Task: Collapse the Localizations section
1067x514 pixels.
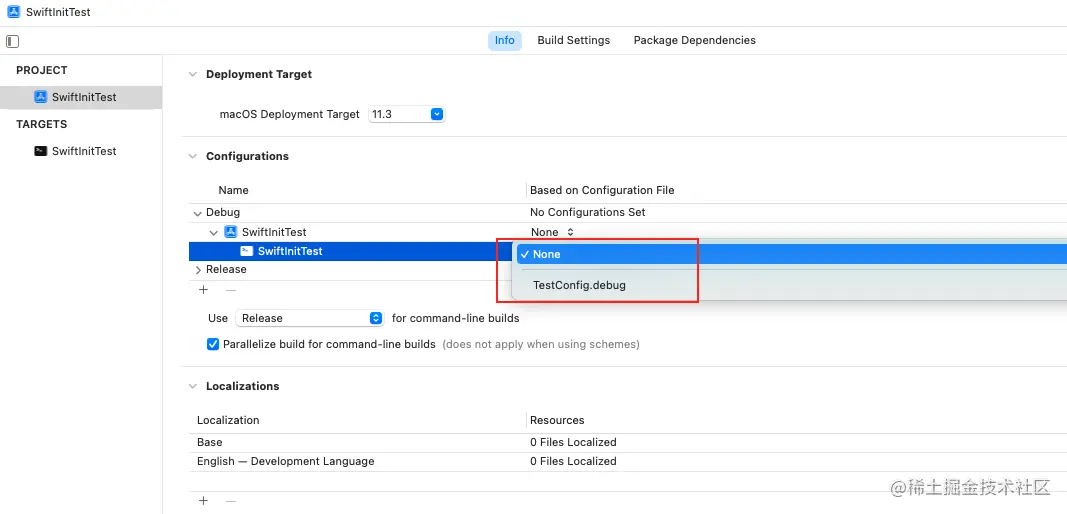Action: click(x=192, y=386)
